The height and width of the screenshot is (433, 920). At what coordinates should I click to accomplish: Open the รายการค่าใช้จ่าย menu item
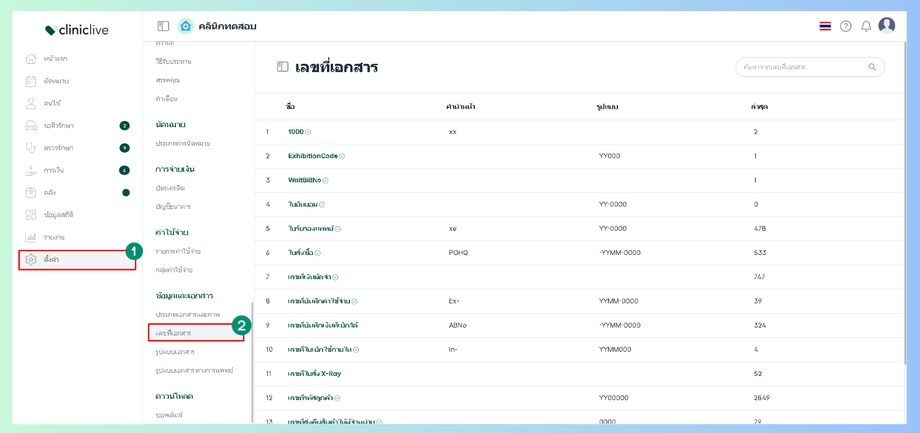click(178, 251)
